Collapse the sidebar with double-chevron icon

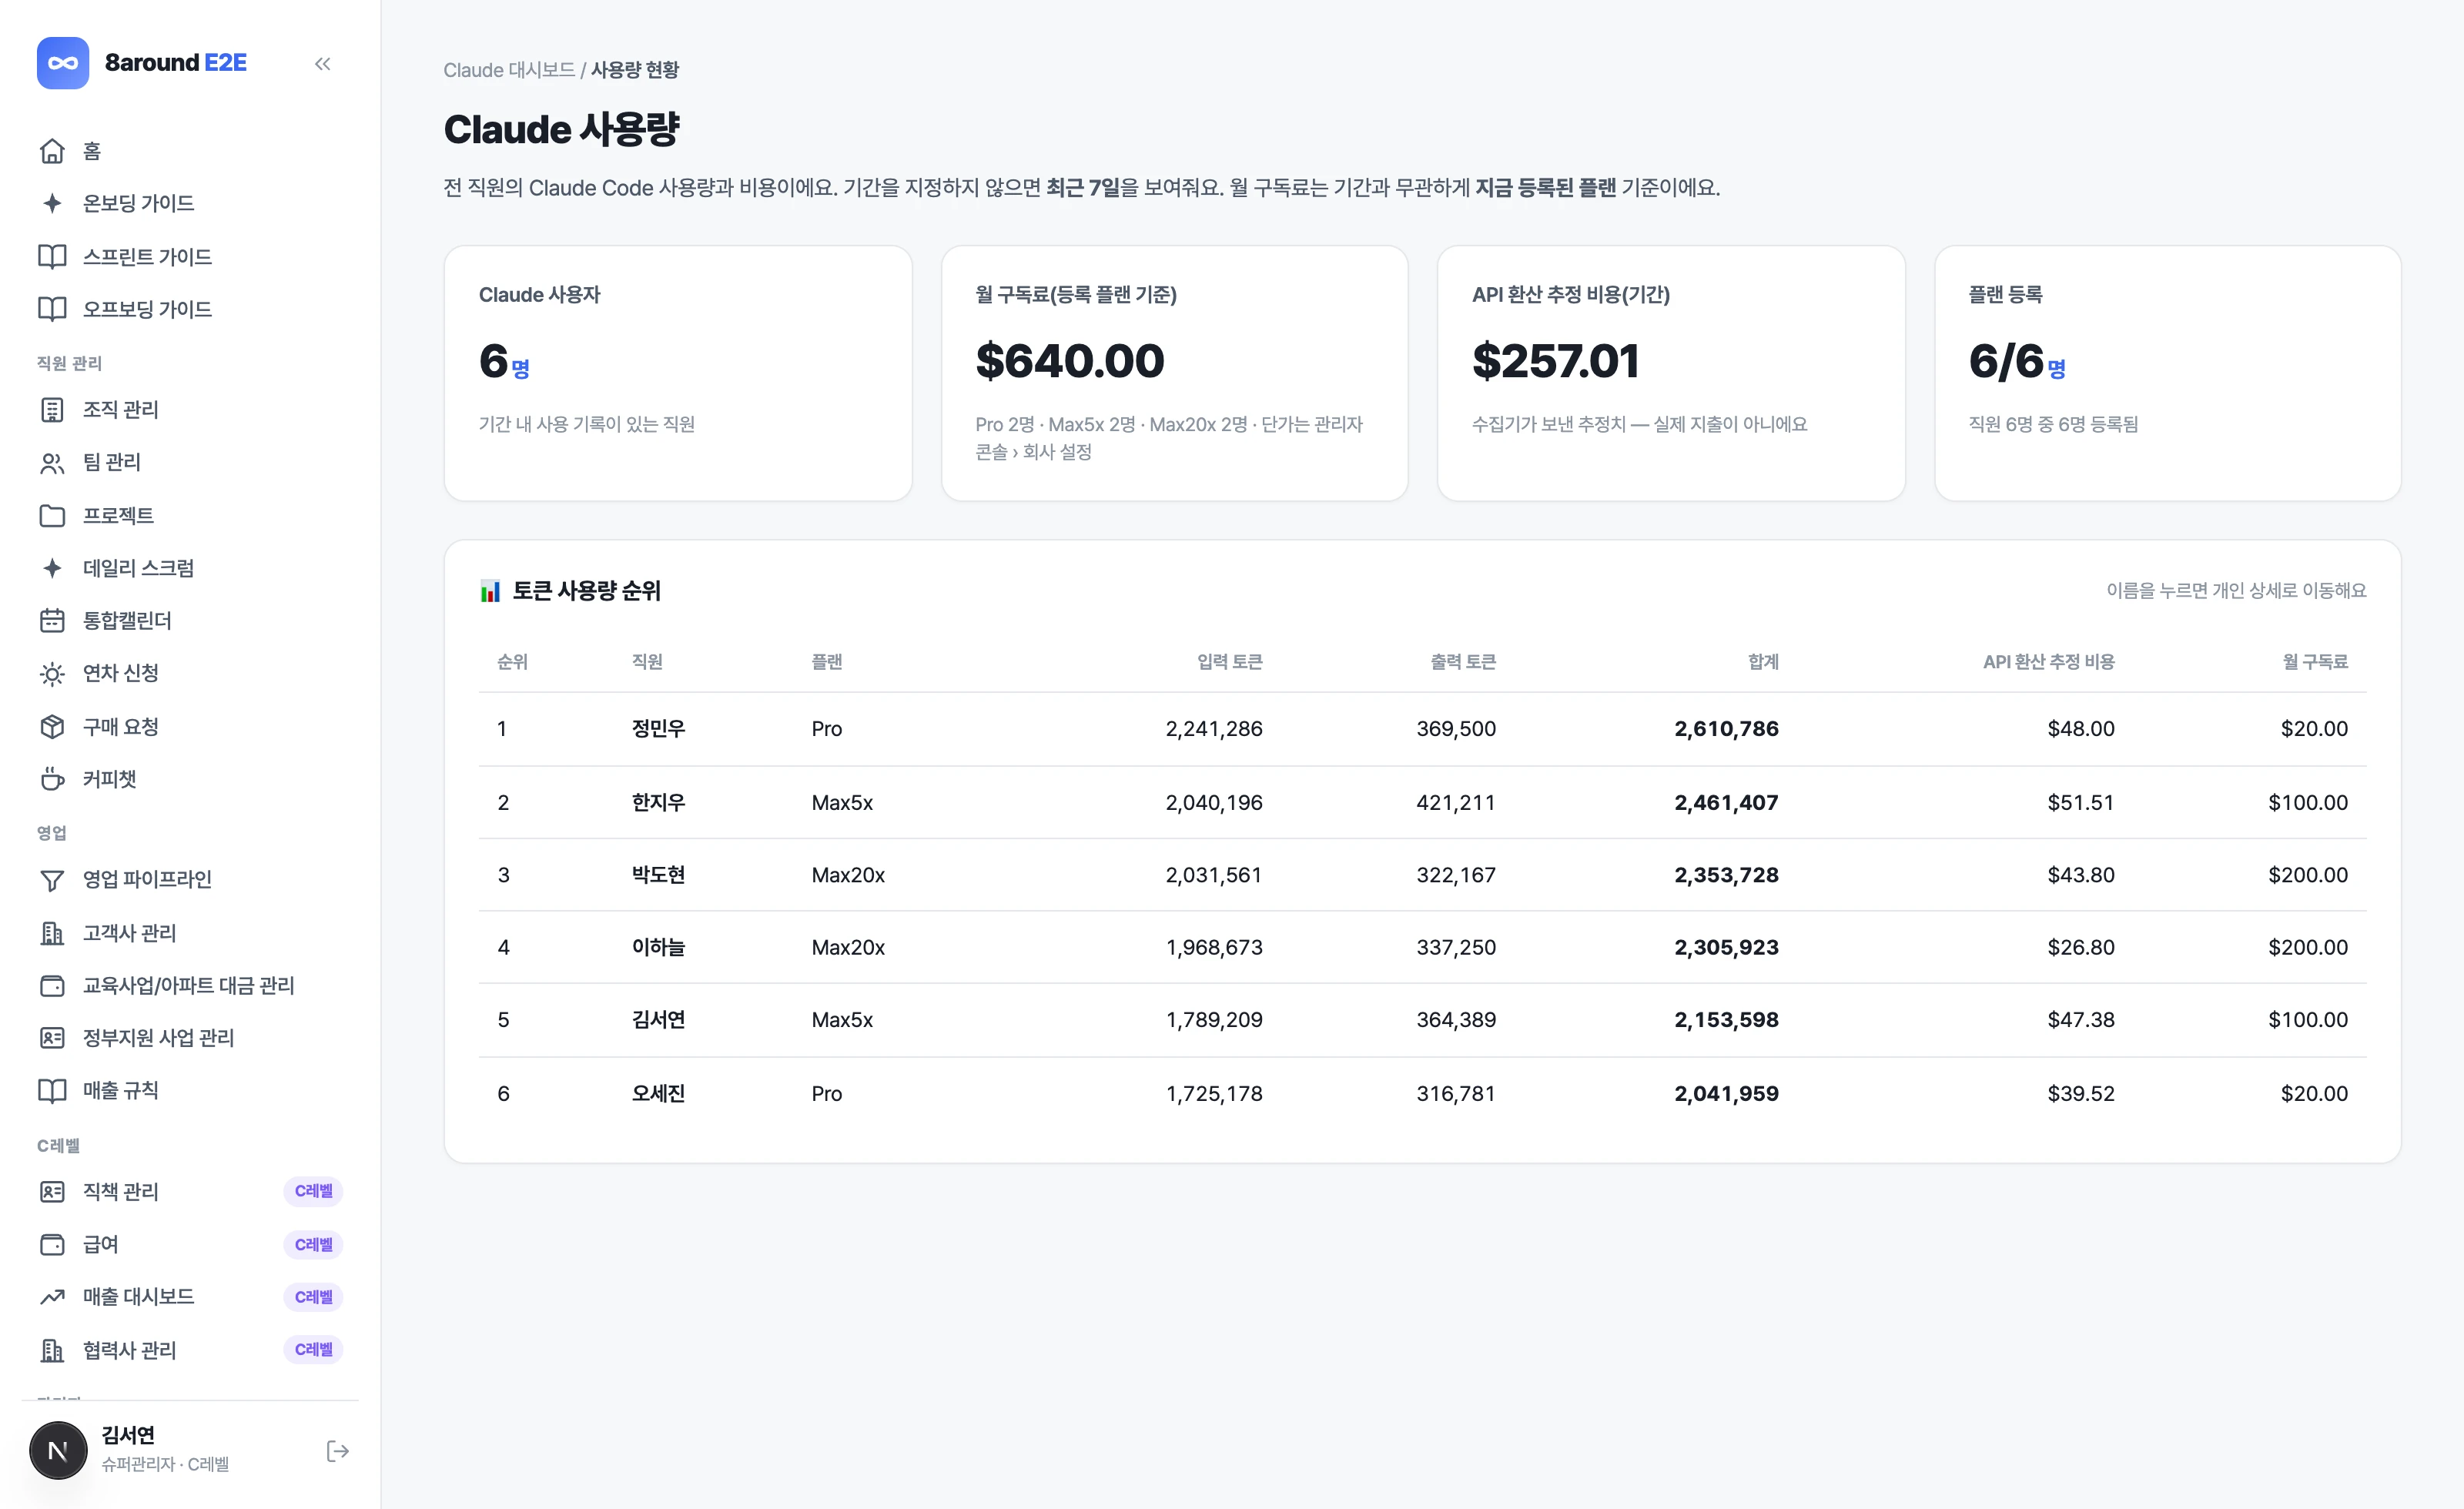322,64
